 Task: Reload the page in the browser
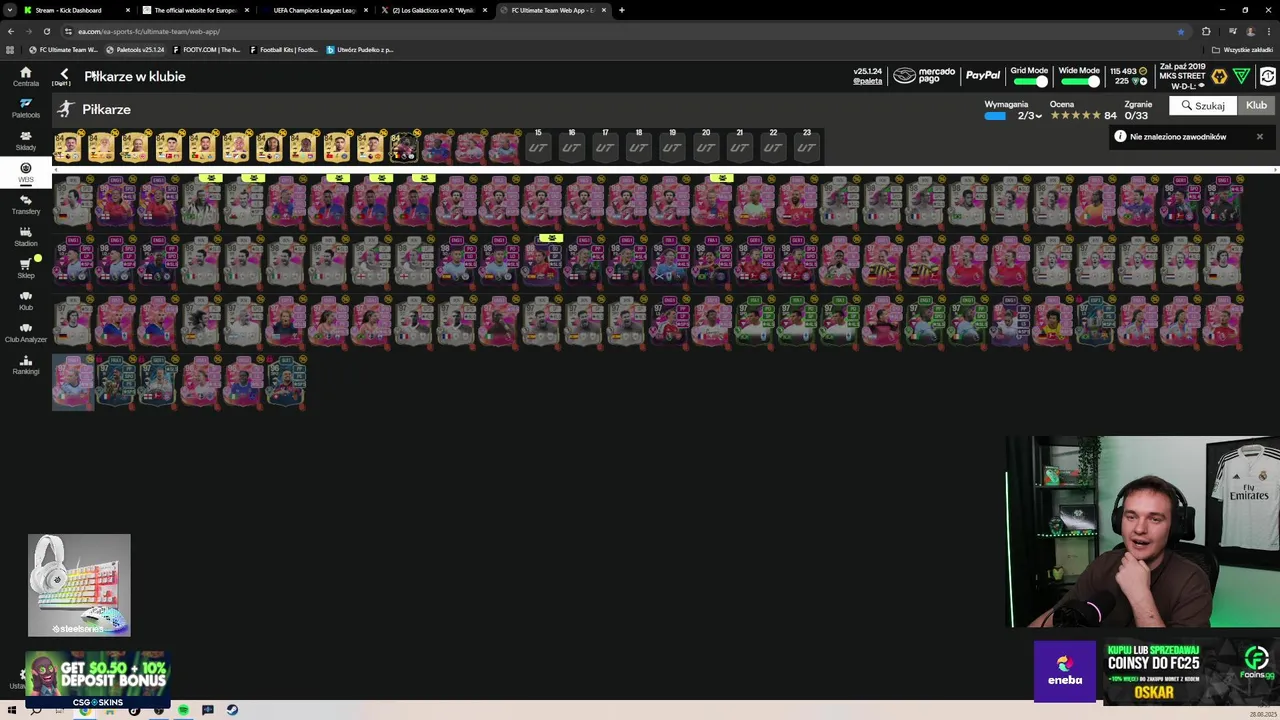(x=47, y=31)
